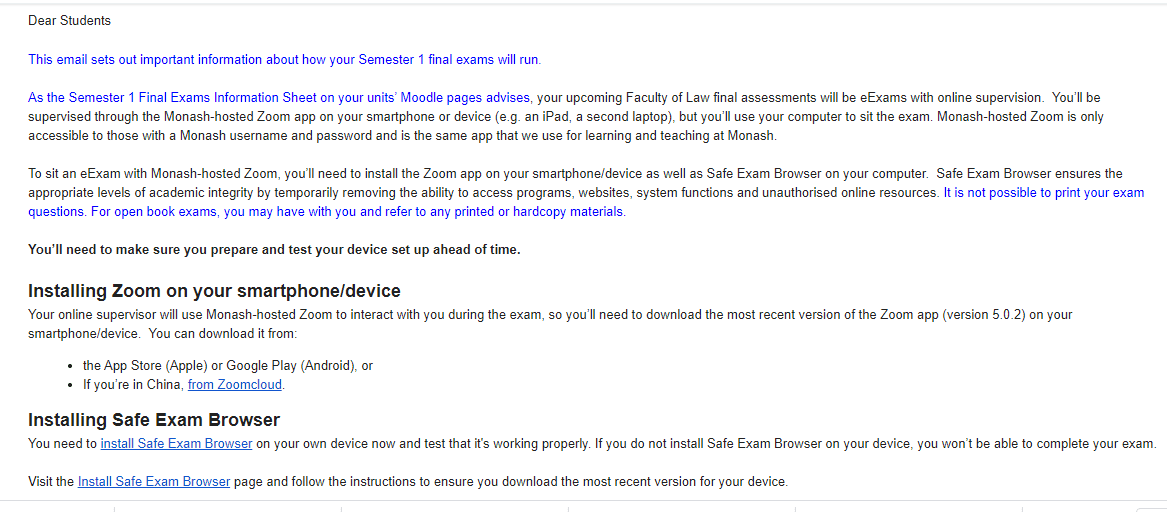
Task: Open the "Install Safe Exam Browser" page link after "Visit the"
Action: tap(154, 481)
